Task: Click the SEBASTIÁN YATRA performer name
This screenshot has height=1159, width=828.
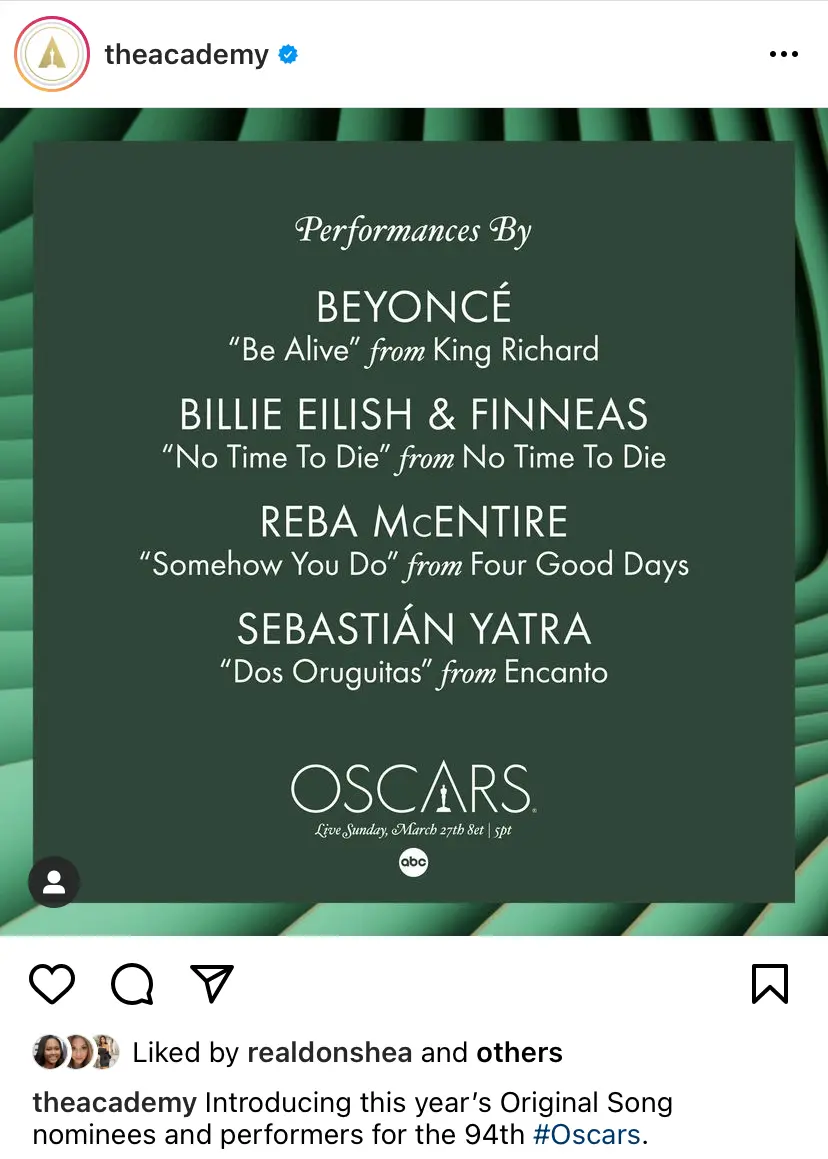Action: tap(413, 629)
